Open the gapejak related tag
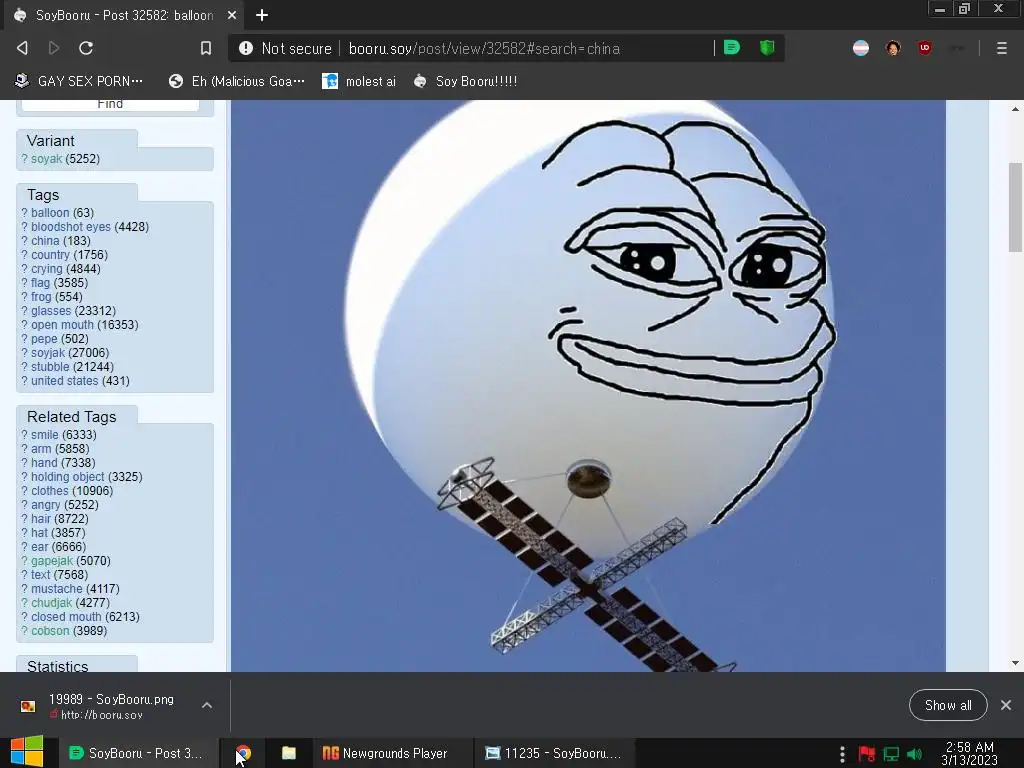 point(52,561)
